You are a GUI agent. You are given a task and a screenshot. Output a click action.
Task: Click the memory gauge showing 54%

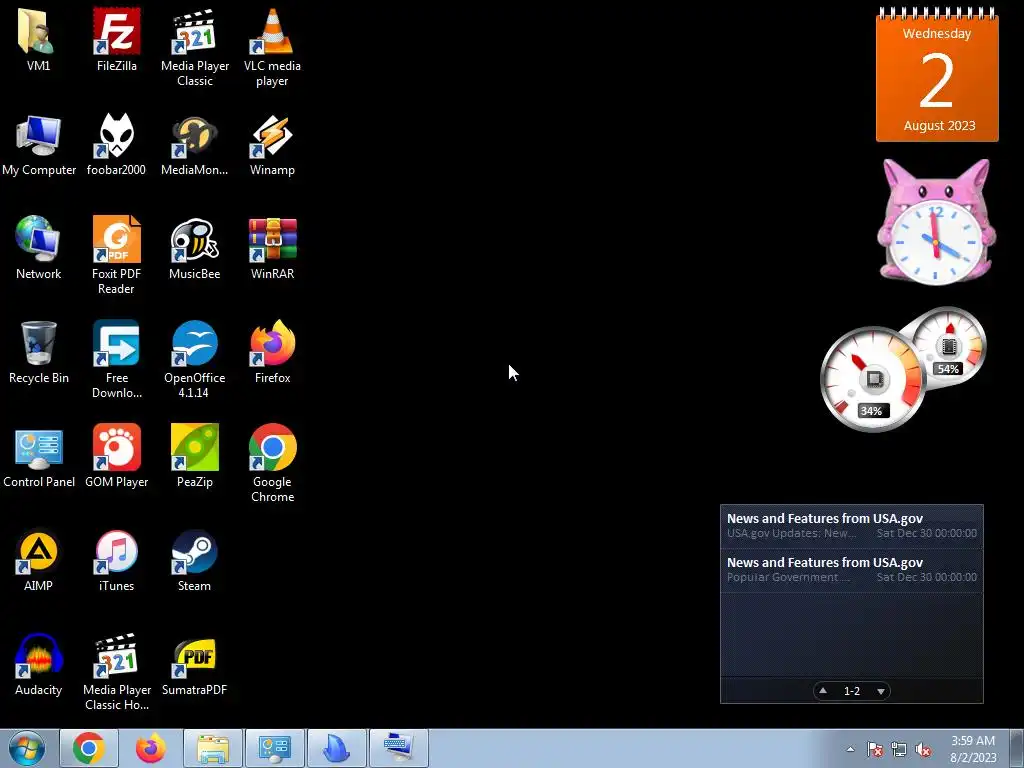(x=948, y=346)
